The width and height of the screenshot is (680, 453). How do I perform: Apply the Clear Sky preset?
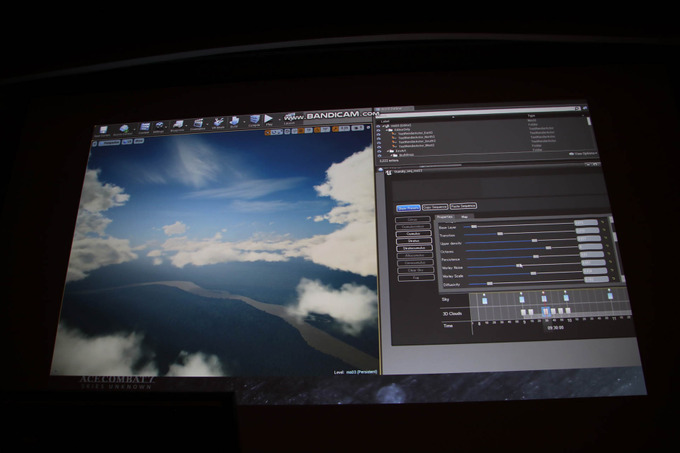click(x=416, y=270)
